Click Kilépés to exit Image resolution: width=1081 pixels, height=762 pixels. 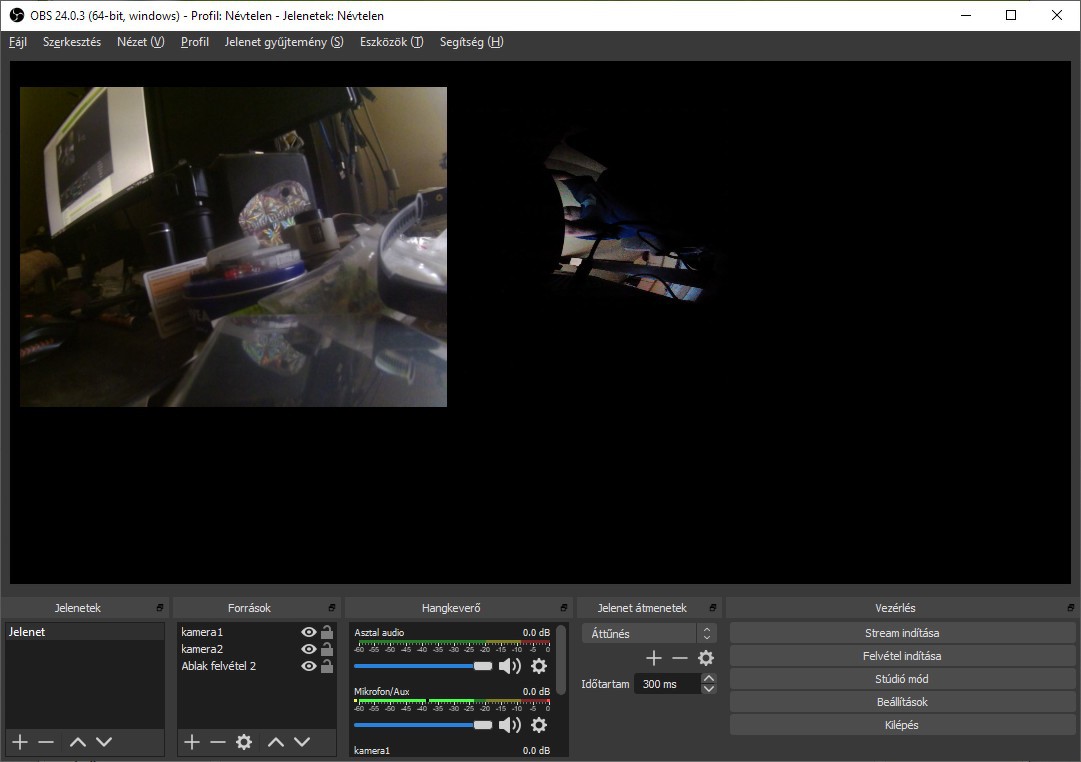coord(902,725)
